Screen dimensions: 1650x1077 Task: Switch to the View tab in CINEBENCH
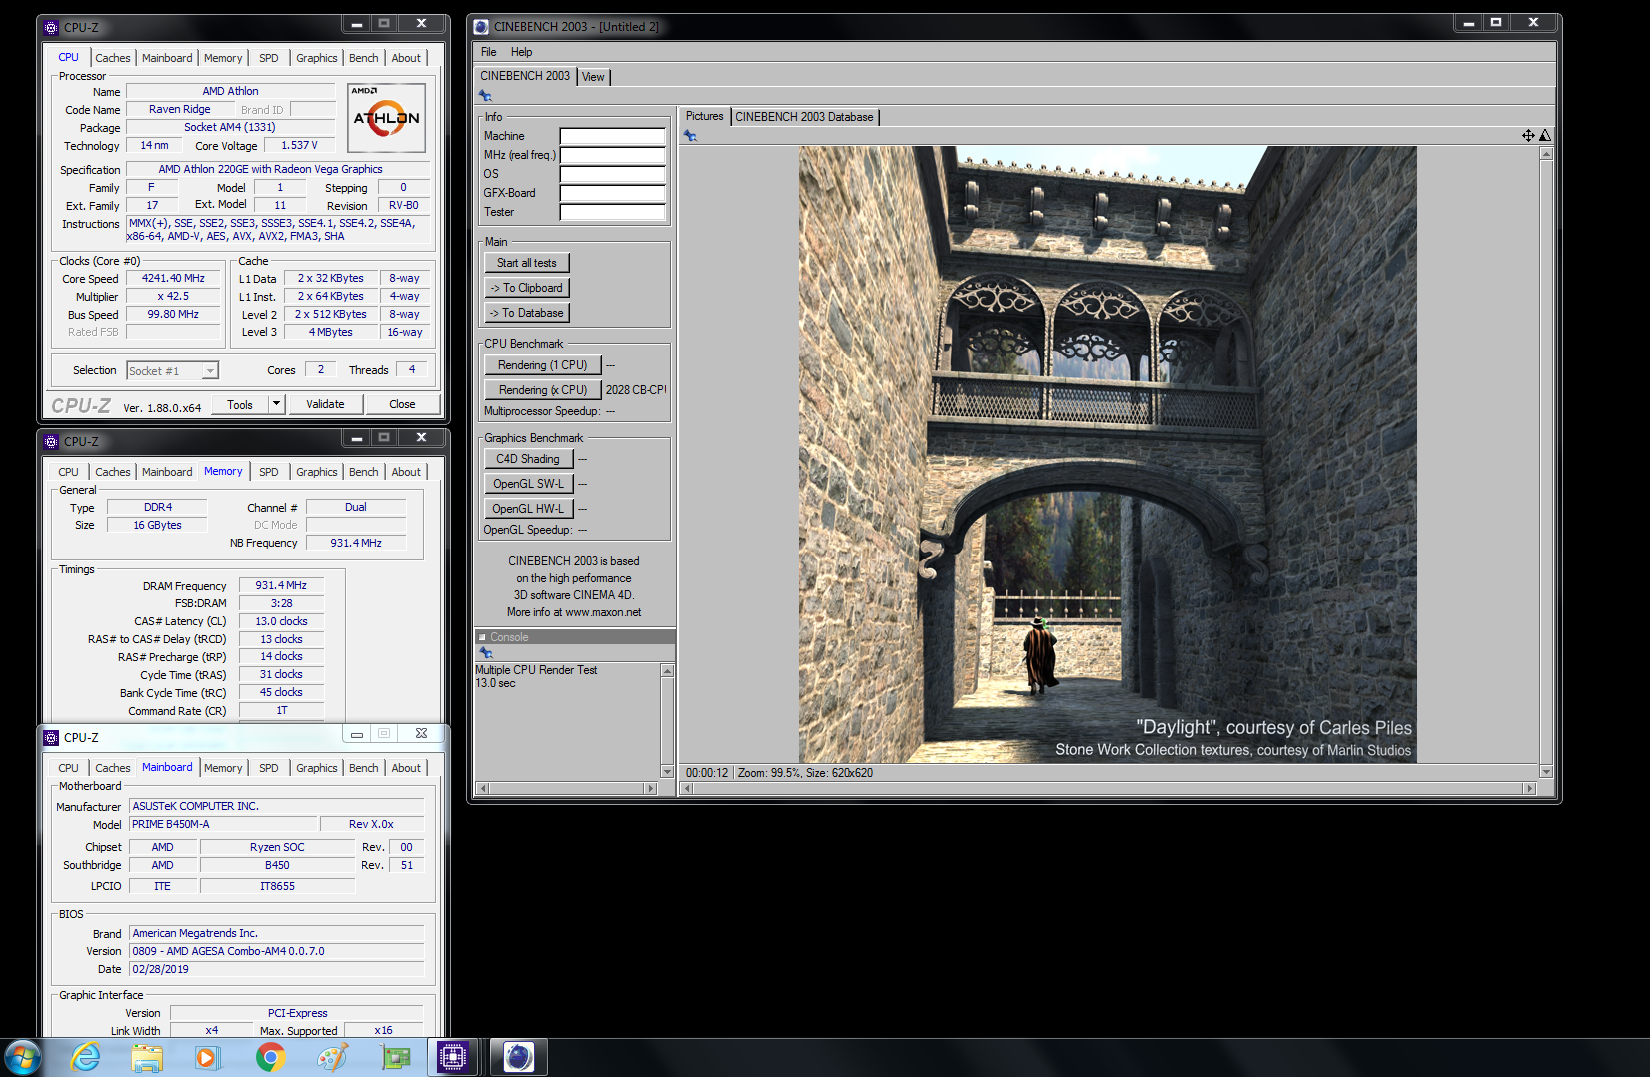pyautogui.click(x=593, y=77)
